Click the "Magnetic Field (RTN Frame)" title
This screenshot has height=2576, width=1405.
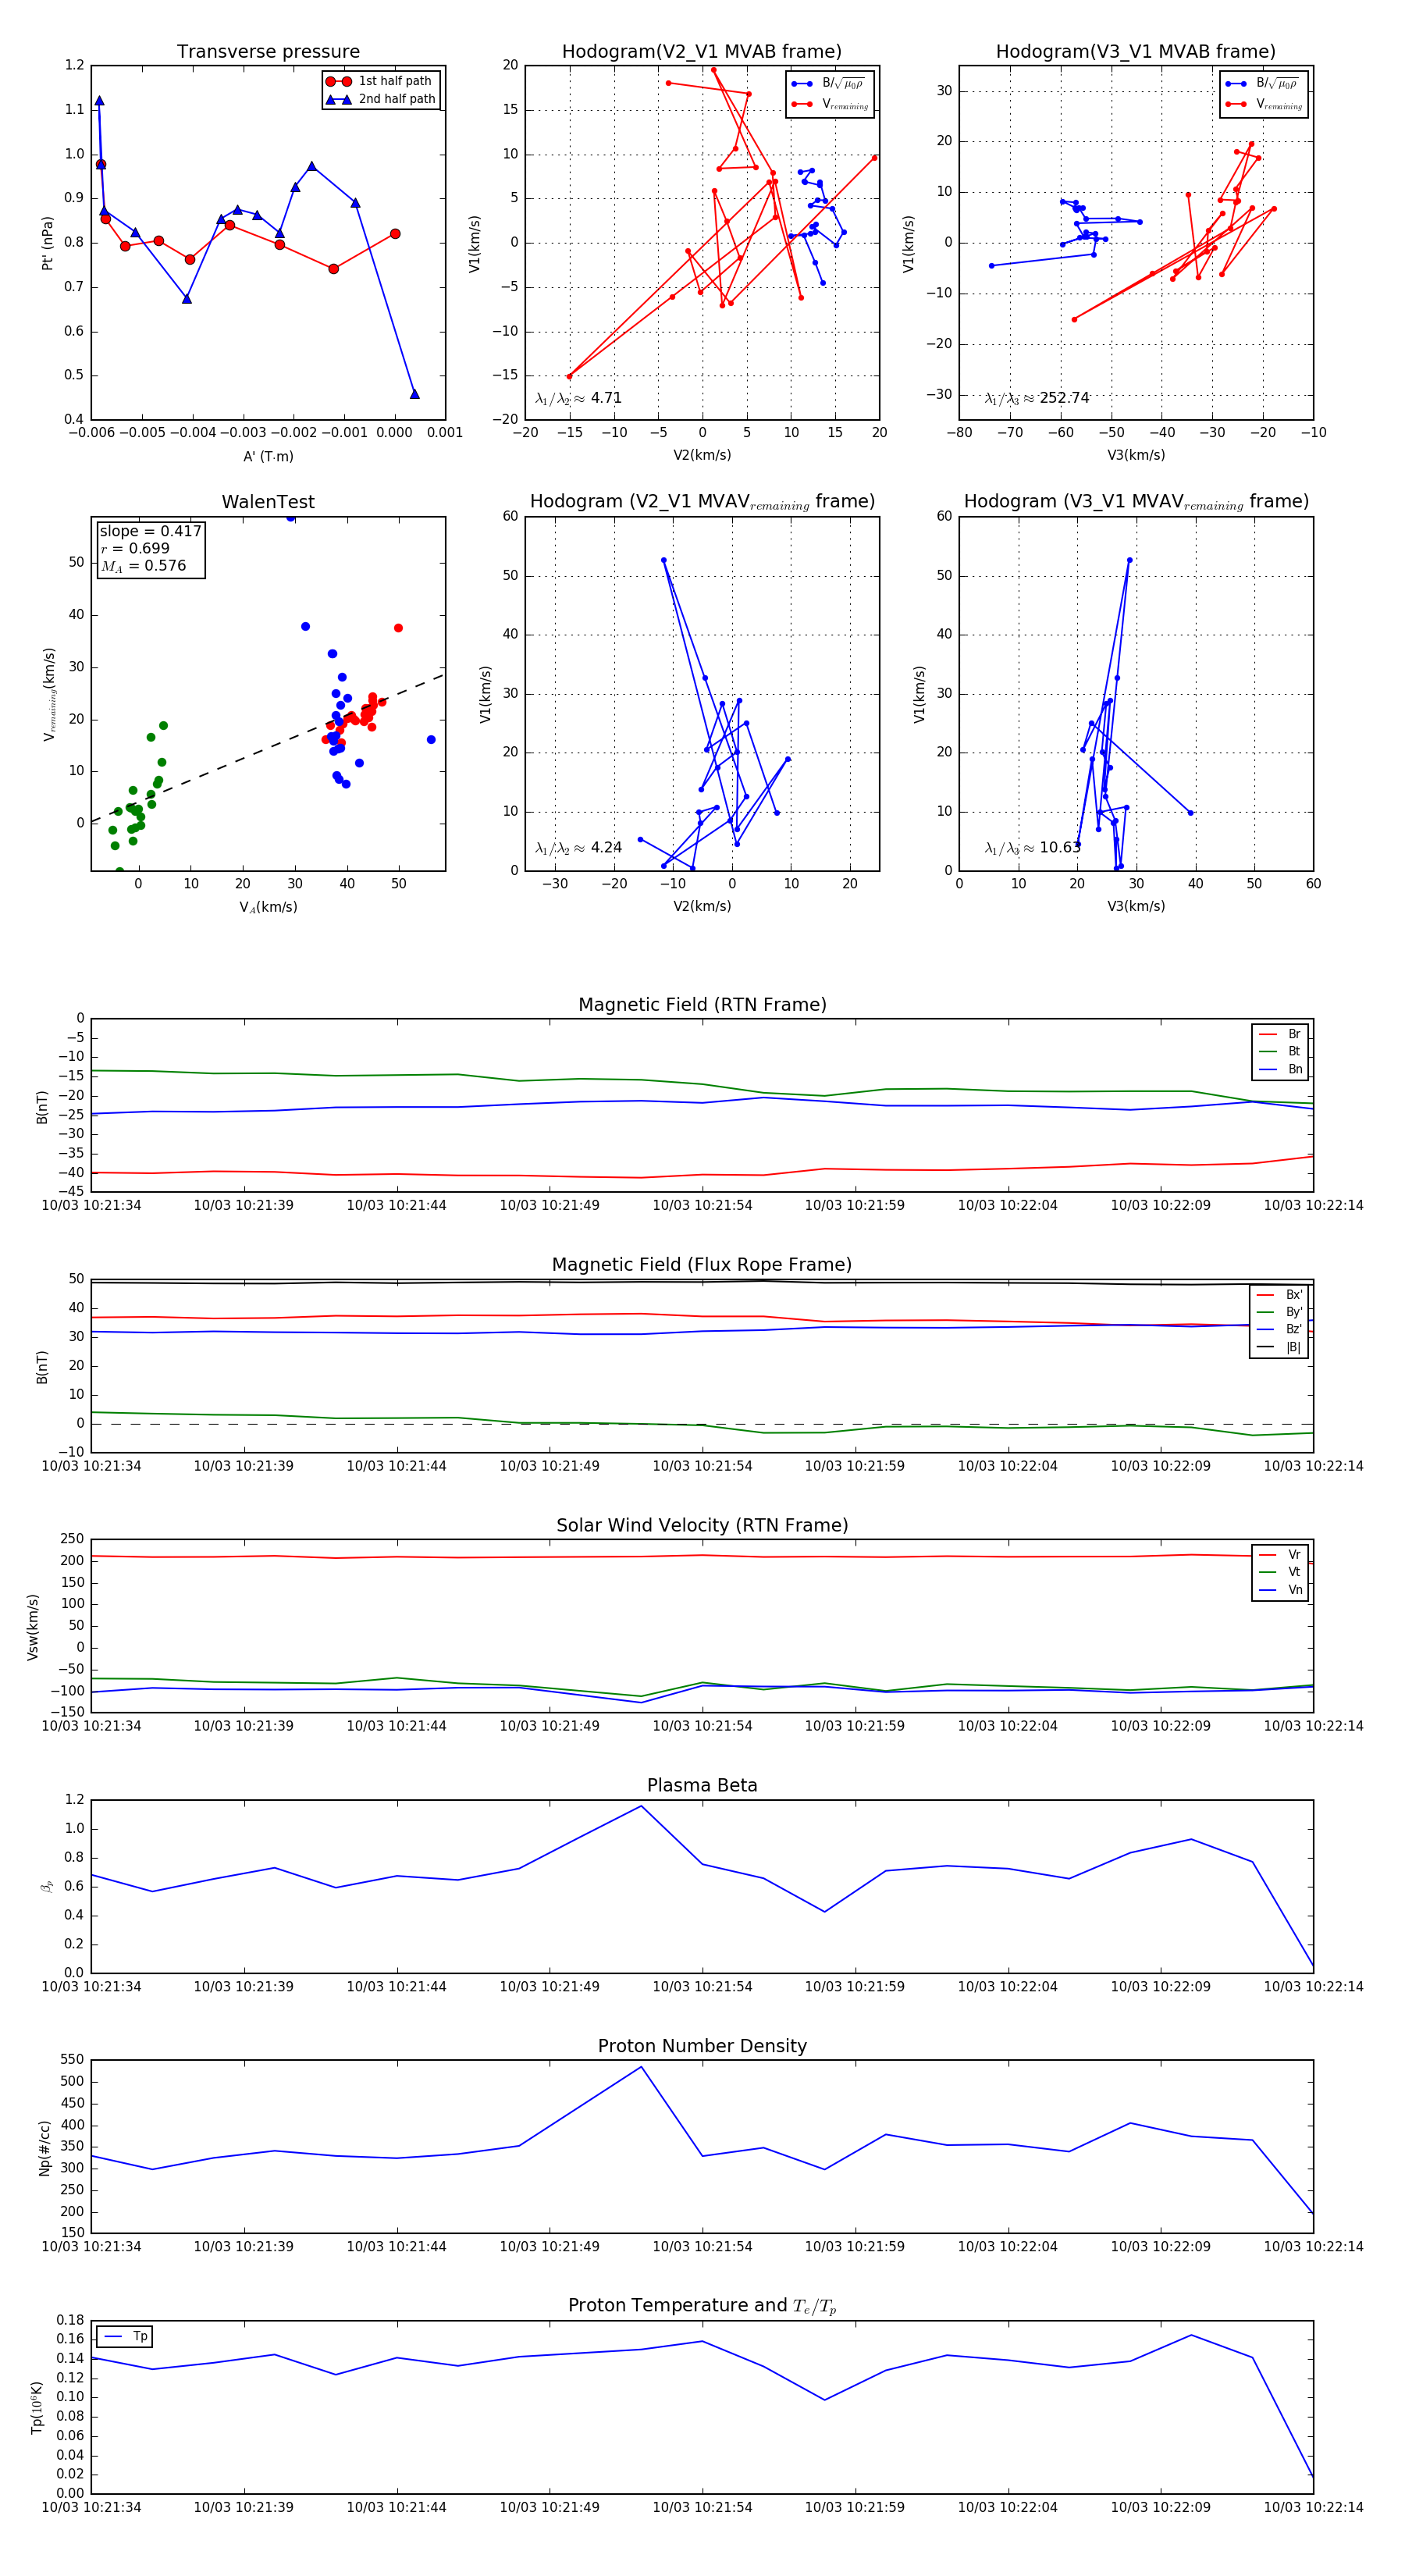(x=702, y=1005)
